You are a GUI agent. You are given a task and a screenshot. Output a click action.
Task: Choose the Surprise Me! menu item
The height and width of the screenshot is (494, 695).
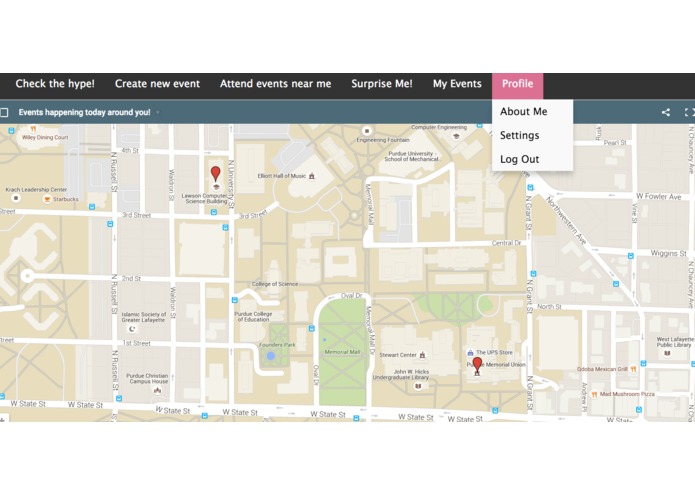(382, 84)
